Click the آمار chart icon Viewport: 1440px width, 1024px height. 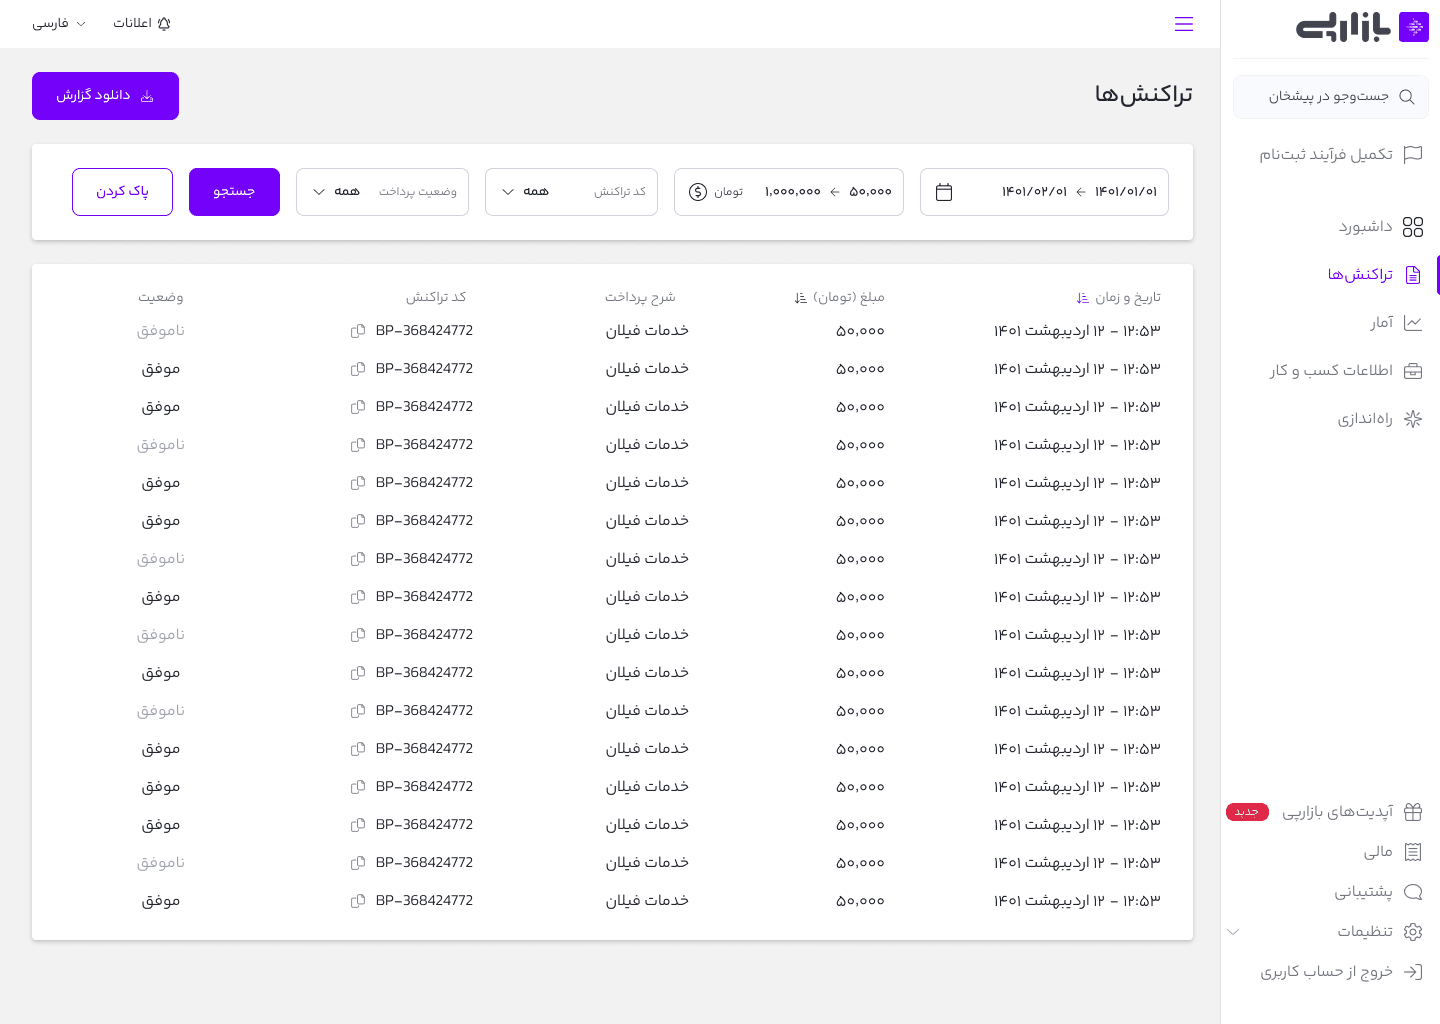[x=1413, y=323]
